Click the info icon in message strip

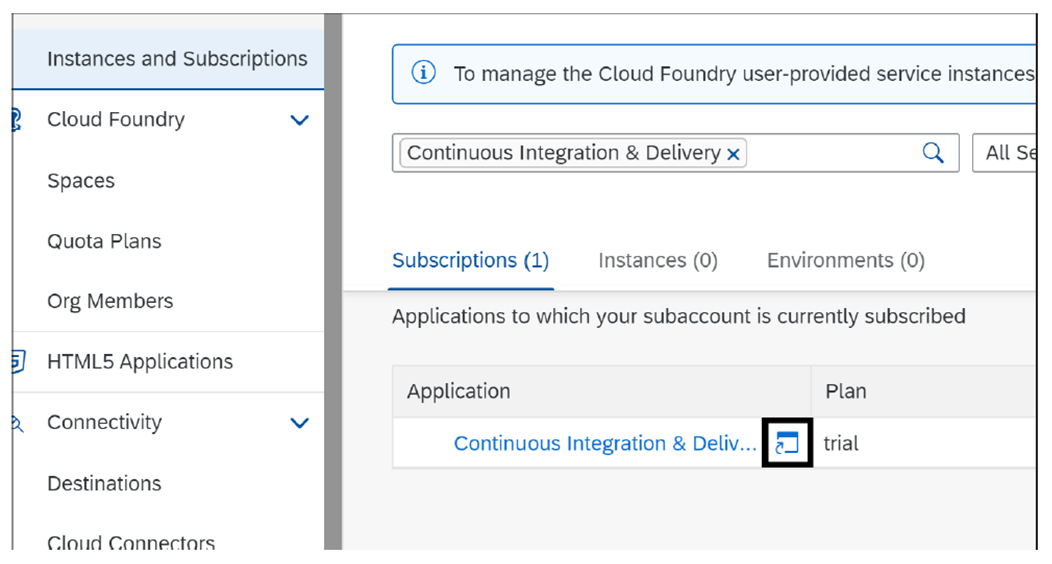(x=424, y=73)
